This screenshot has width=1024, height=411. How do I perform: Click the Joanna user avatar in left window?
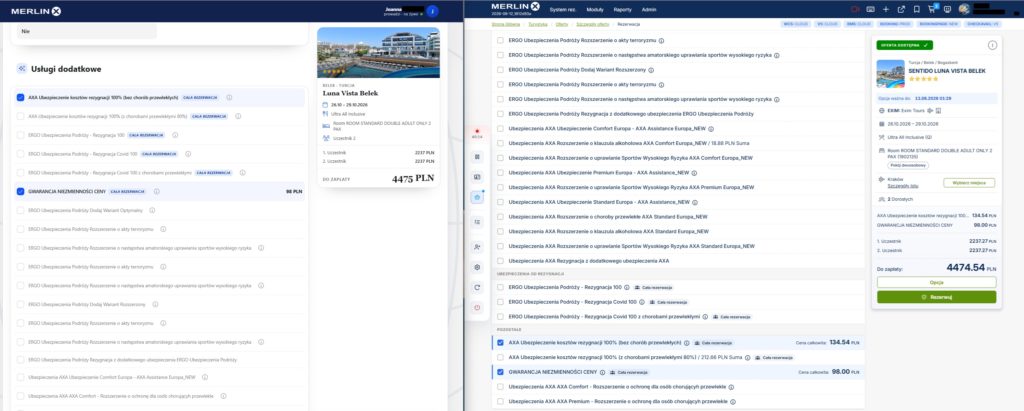pyautogui.click(x=432, y=10)
